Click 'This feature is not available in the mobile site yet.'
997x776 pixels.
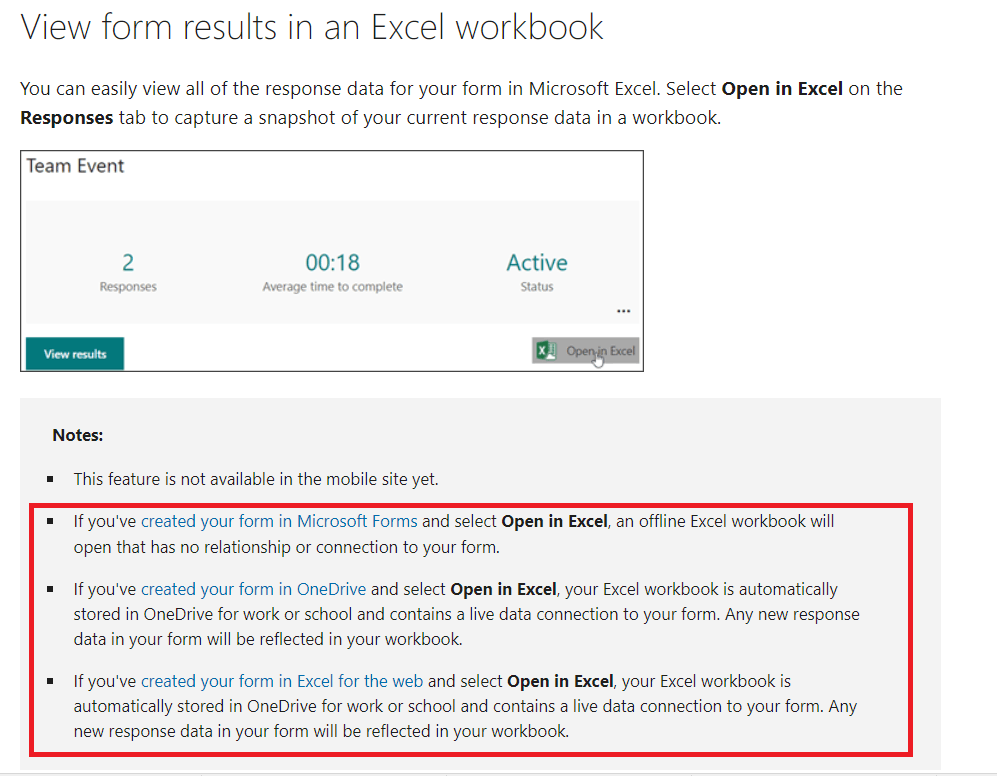click(256, 479)
